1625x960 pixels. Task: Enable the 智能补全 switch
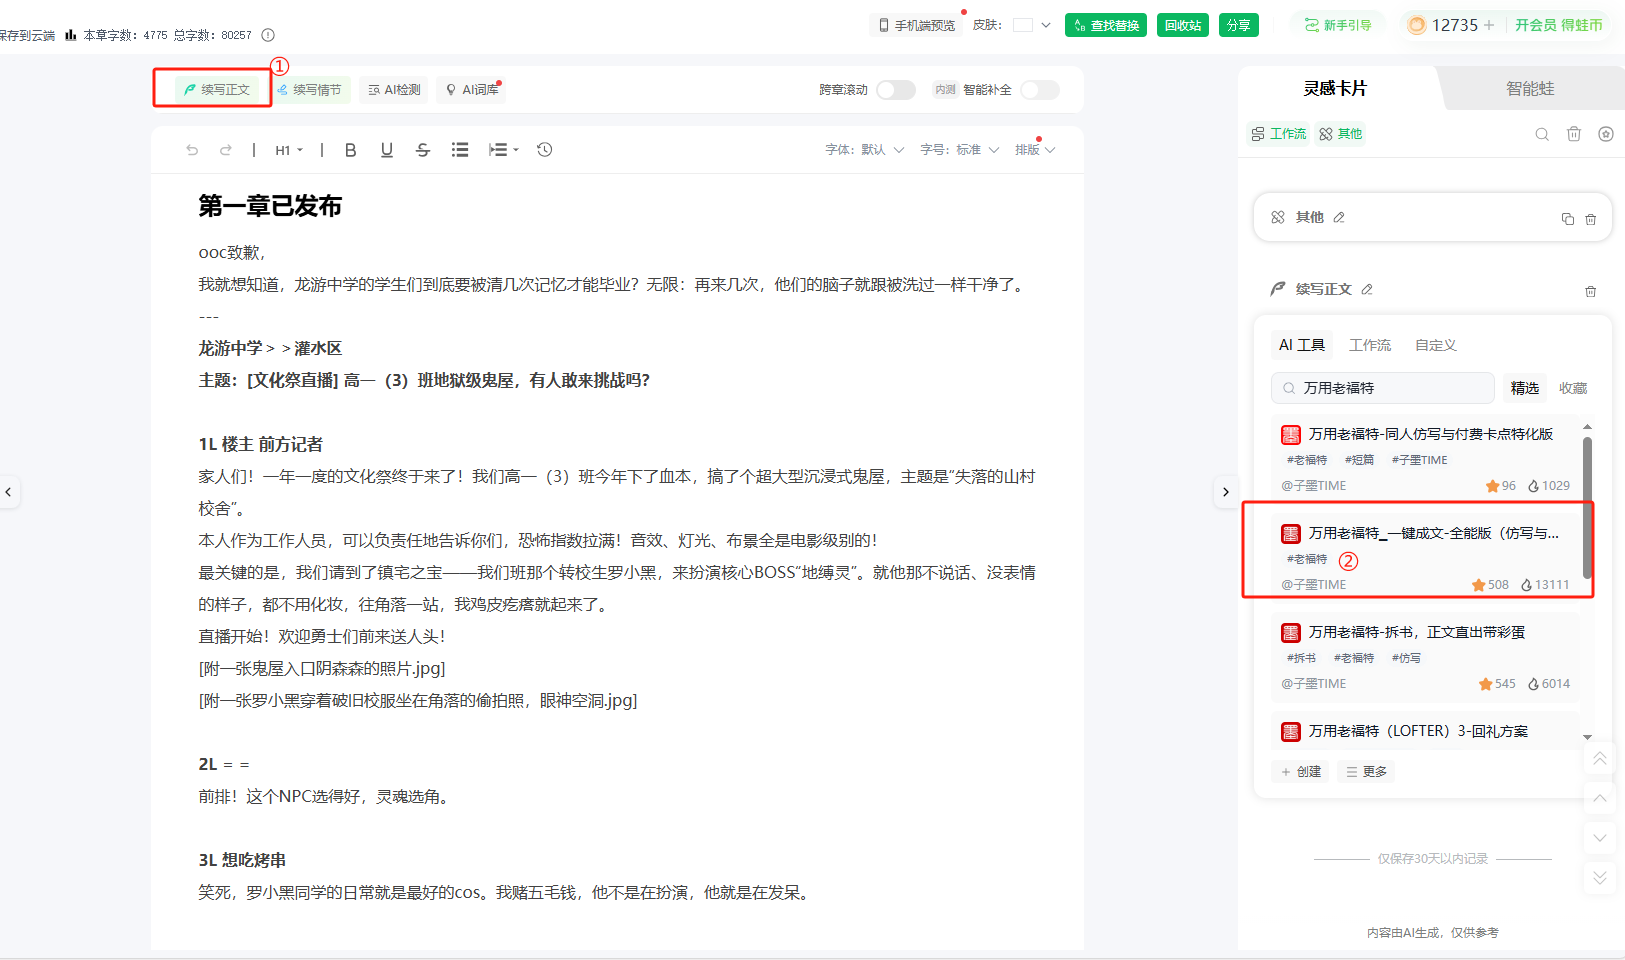point(1040,90)
